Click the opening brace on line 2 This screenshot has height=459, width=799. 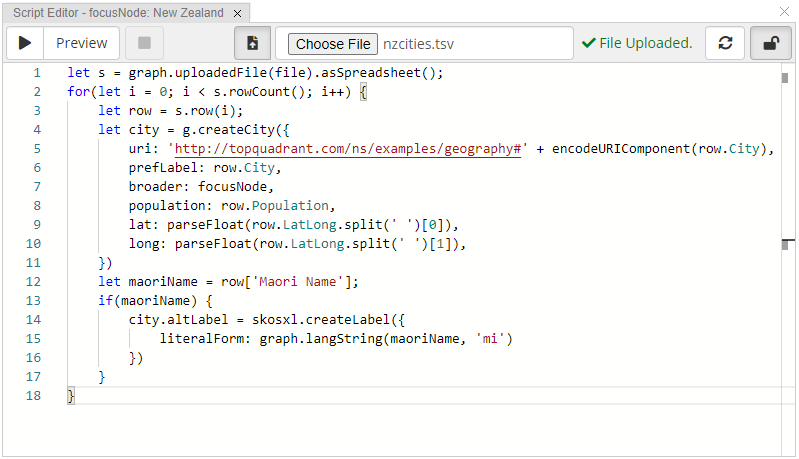pyautogui.click(x=363, y=92)
